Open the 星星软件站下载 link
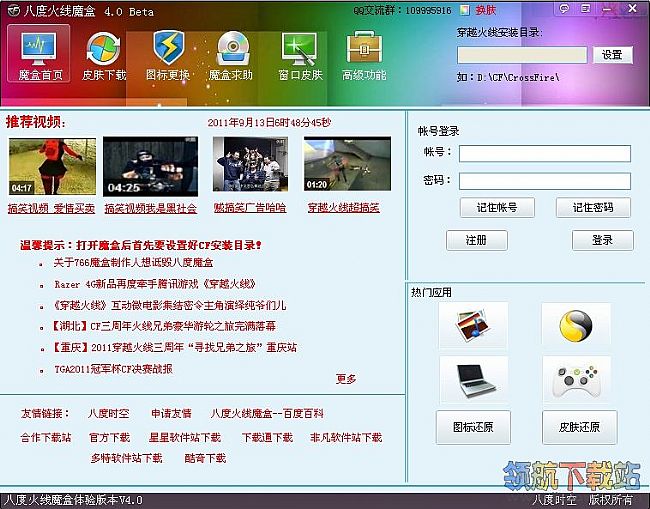 pyautogui.click(x=185, y=437)
